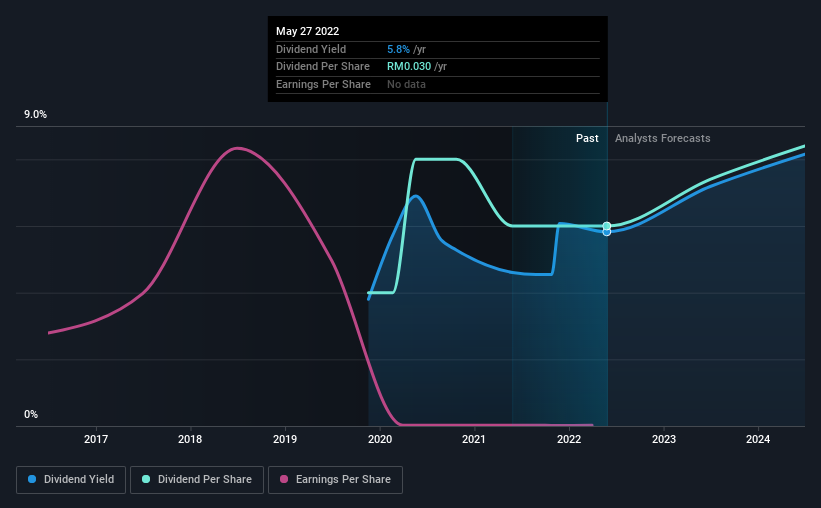Toggle the Dividend Per Share legend button

pos(197,479)
